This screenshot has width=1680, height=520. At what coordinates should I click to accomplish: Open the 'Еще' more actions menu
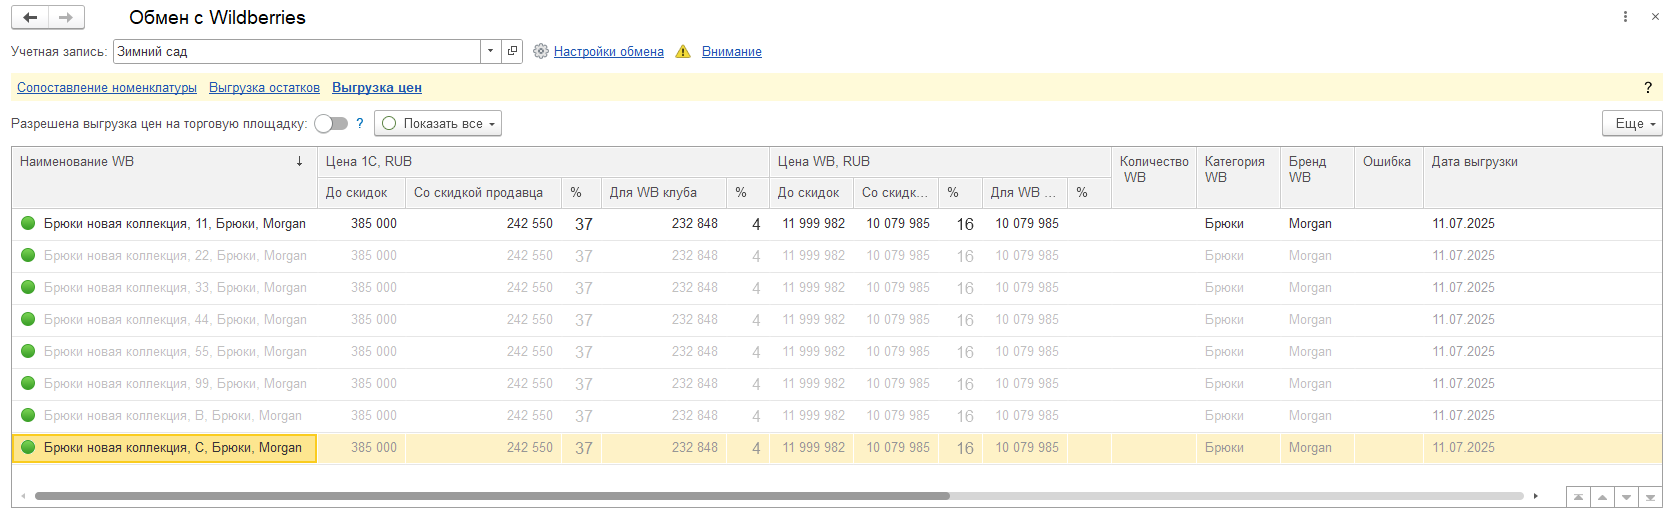(1631, 124)
